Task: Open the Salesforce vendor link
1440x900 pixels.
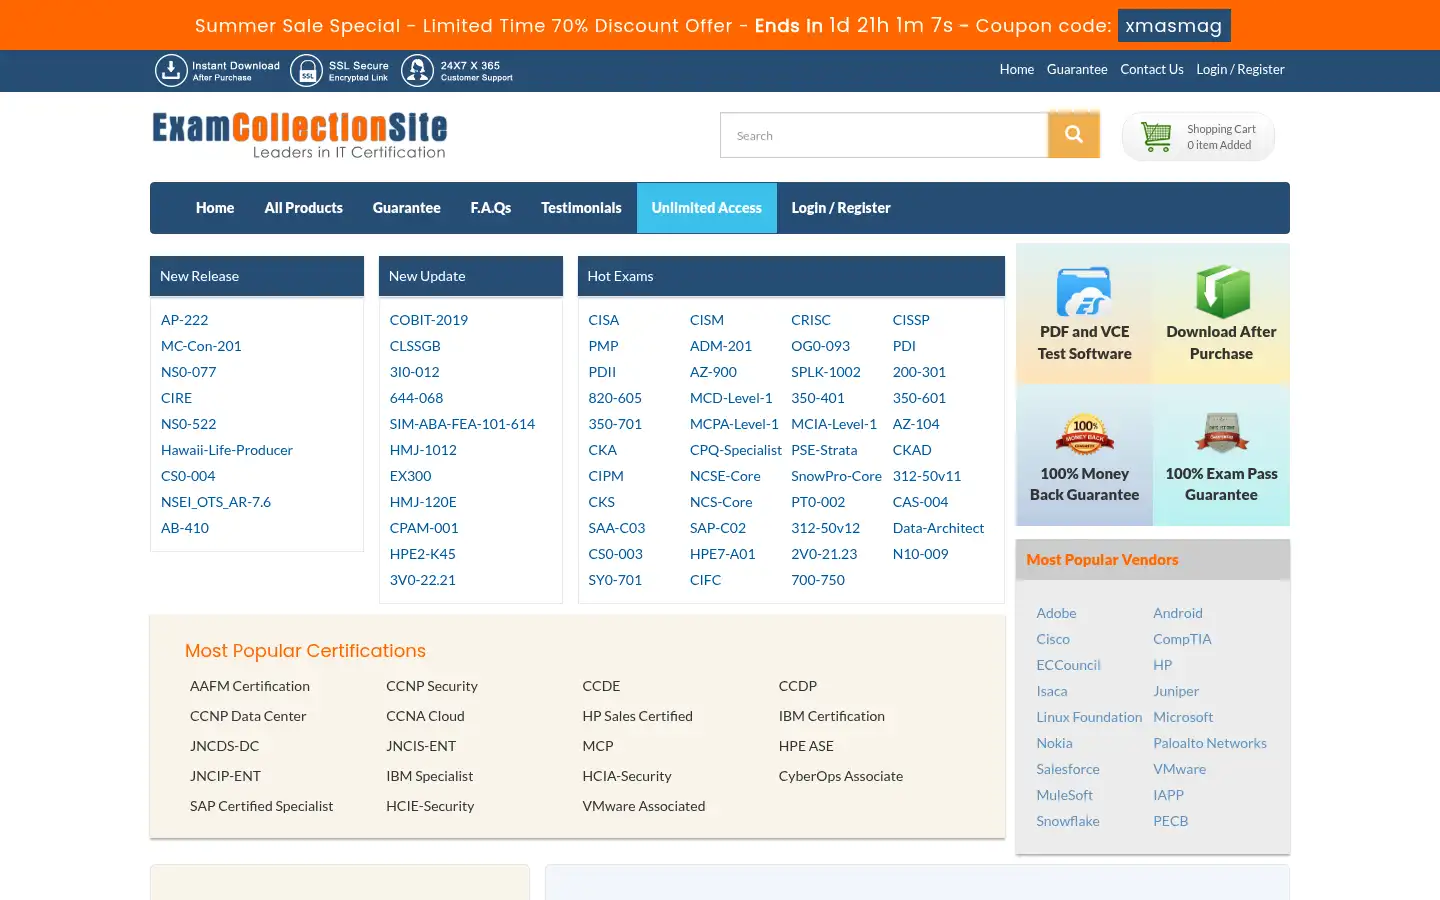Action: [1068, 769]
